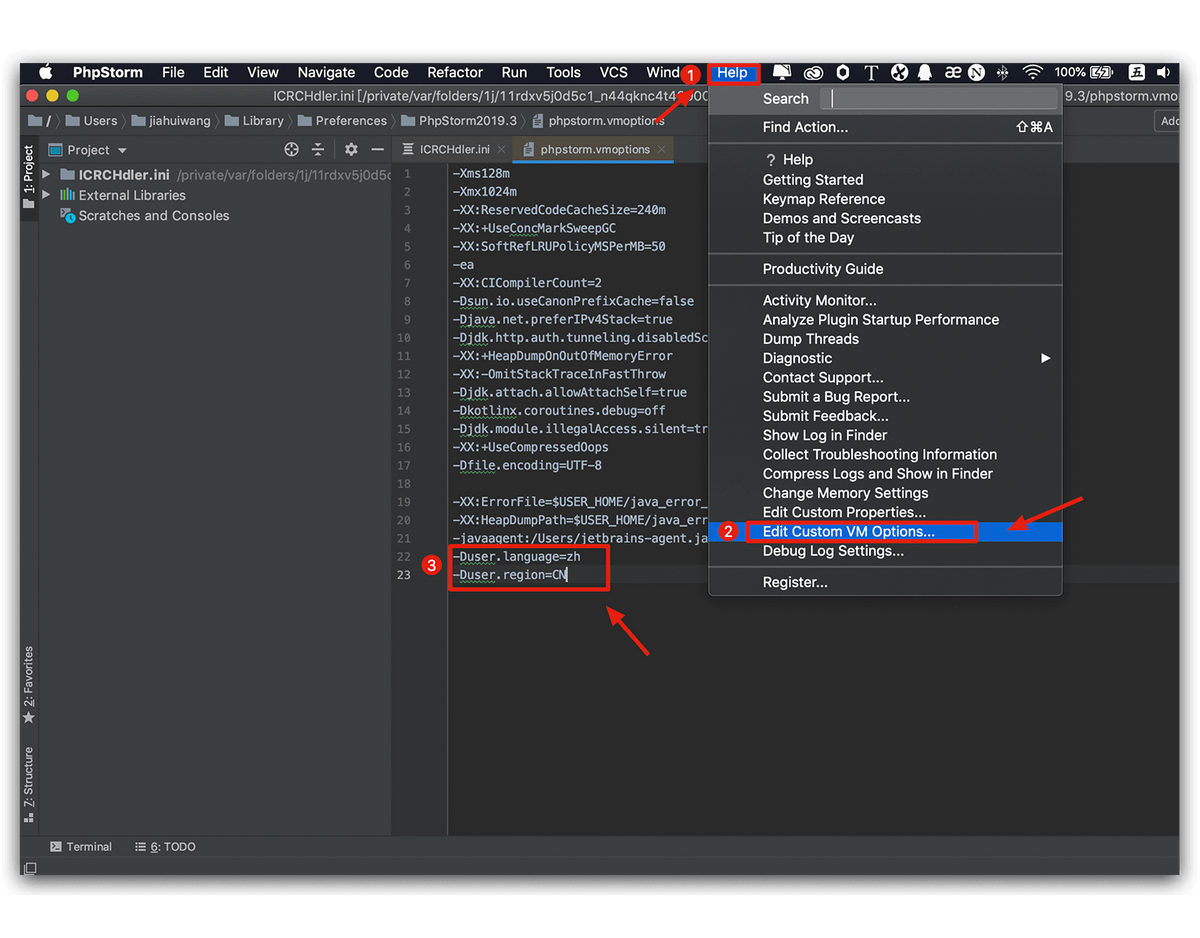Open the Navigate menu

(x=326, y=72)
